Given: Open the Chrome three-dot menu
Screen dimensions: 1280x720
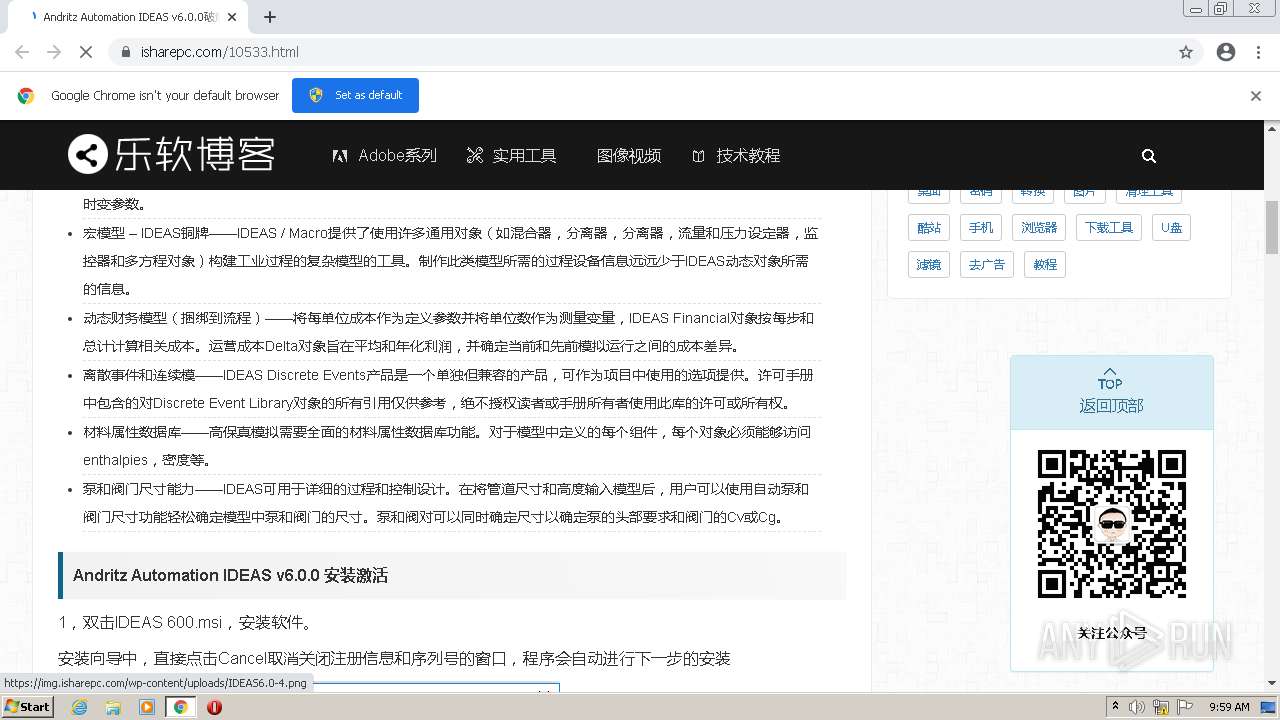Looking at the screenshot, I should 1258,52.
